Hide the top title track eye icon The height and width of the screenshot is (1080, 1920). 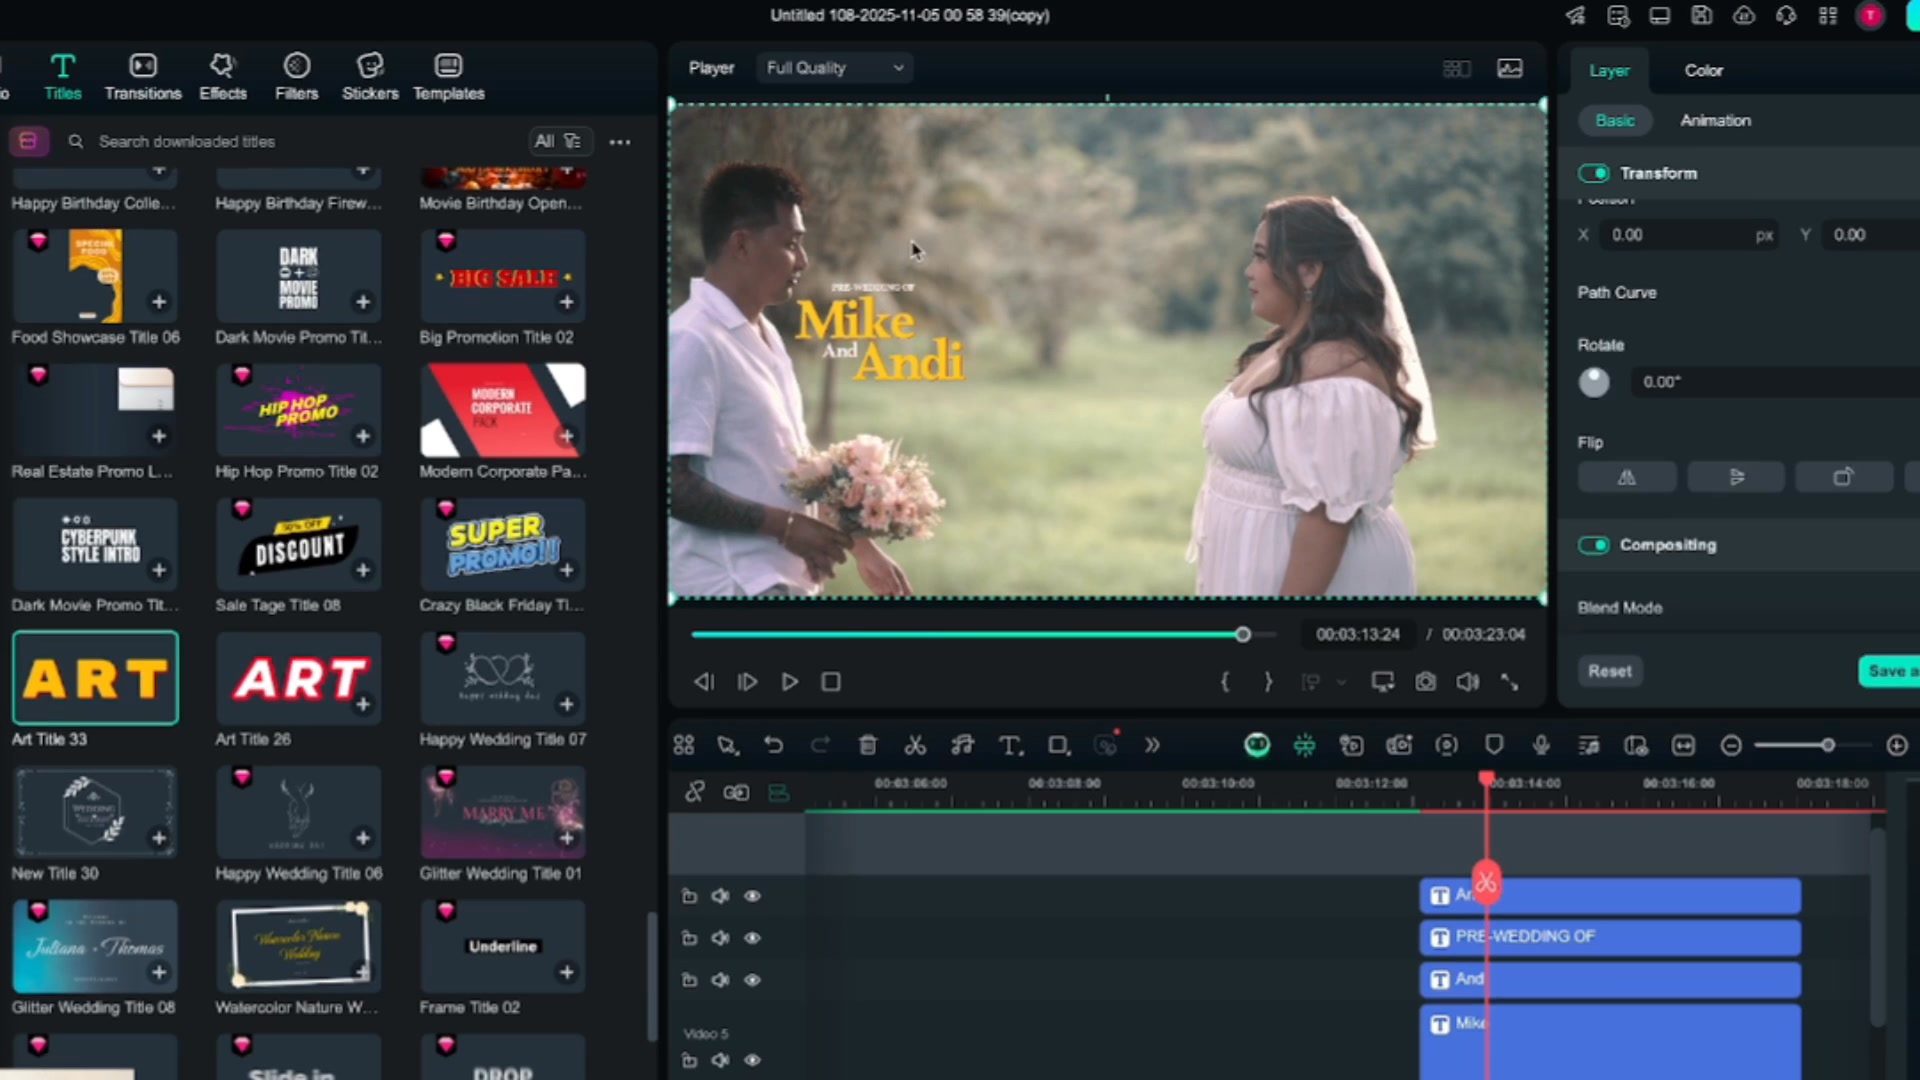[752, 896]
